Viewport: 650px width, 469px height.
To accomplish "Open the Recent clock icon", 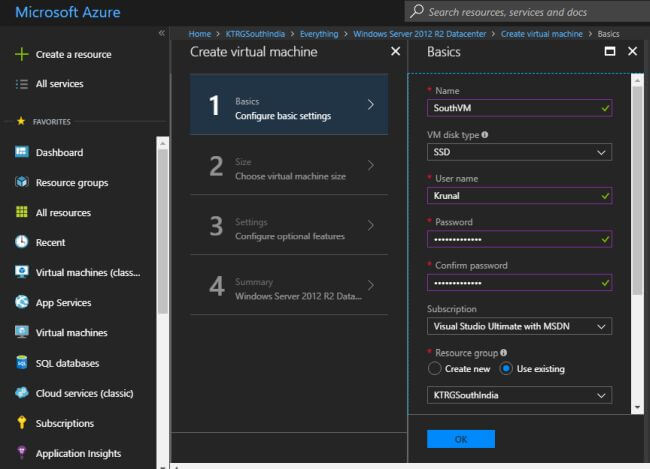I will (x=22, y=242).
